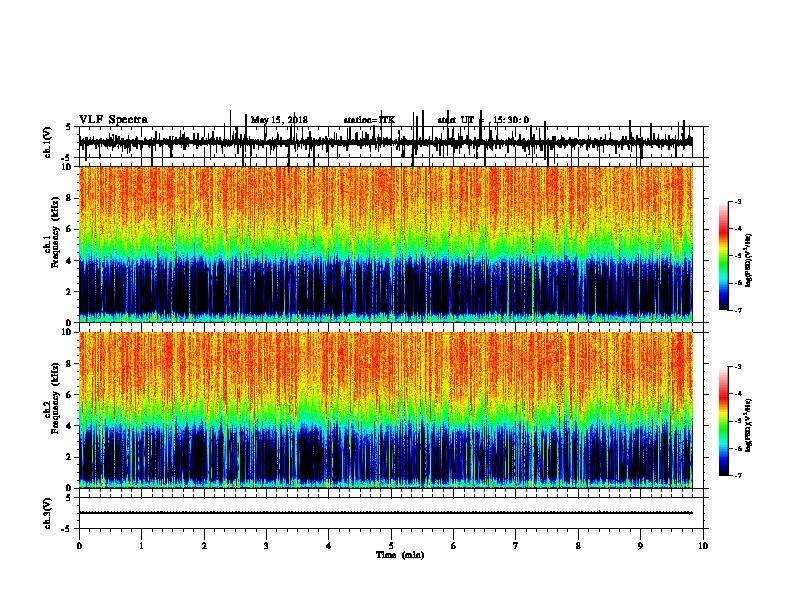Viewport: 792px width, 612px height.
Task: Click the ch.2 frequency tick label "6"
Action: pos(70,395)
